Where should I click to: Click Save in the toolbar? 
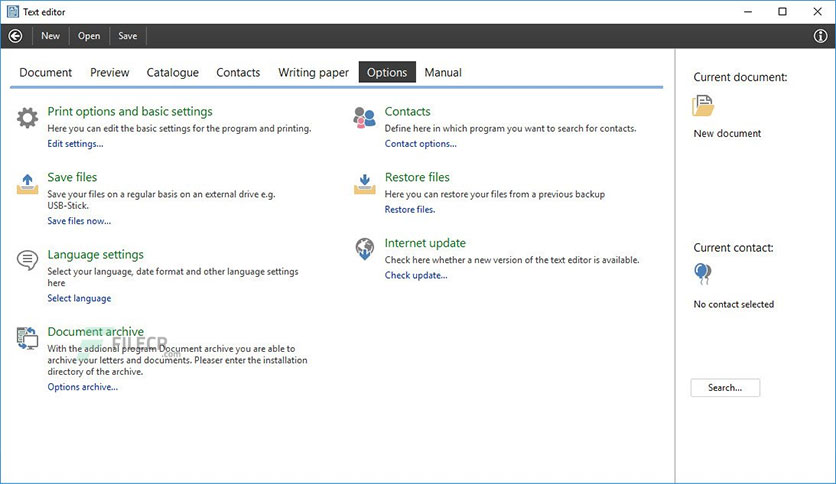[x=127, y=36]
